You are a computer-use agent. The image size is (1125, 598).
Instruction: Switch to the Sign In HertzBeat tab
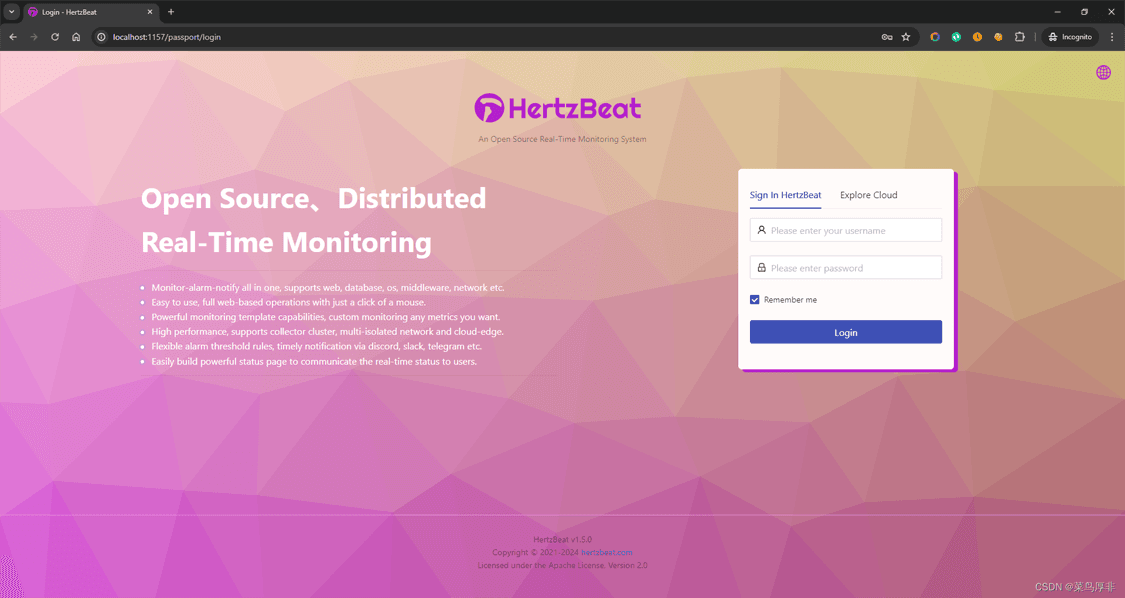(786, 195)
